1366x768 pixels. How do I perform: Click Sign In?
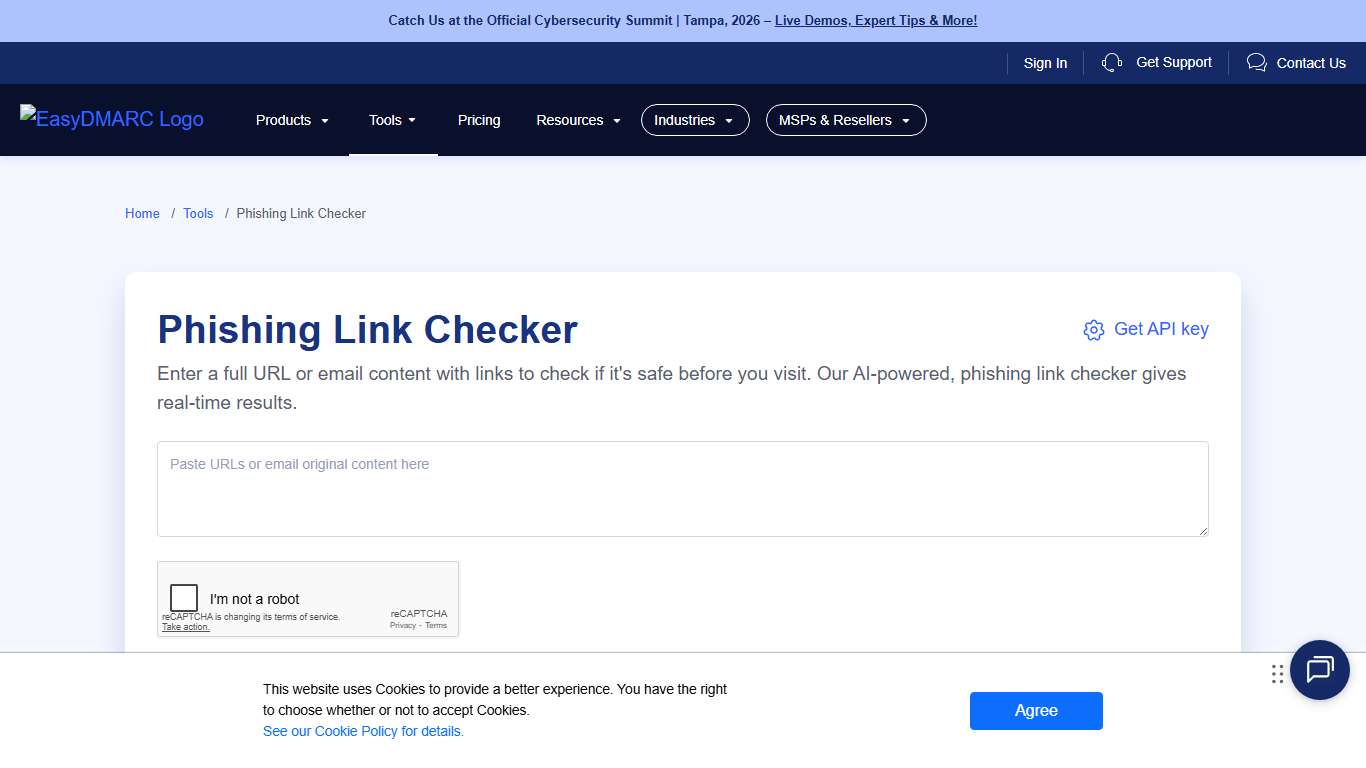pos(1045,62)
